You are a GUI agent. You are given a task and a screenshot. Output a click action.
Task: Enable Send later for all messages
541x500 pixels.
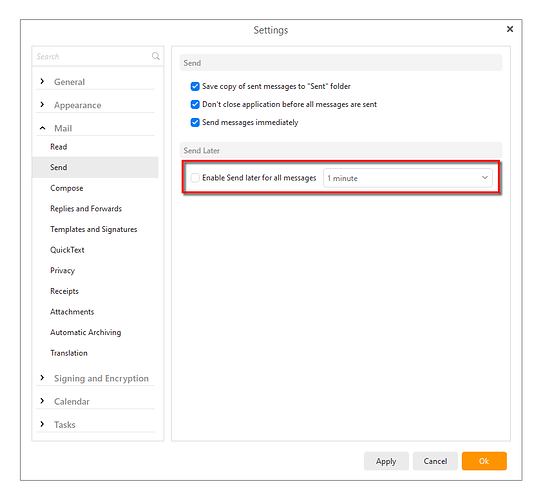tap(195, 178)
